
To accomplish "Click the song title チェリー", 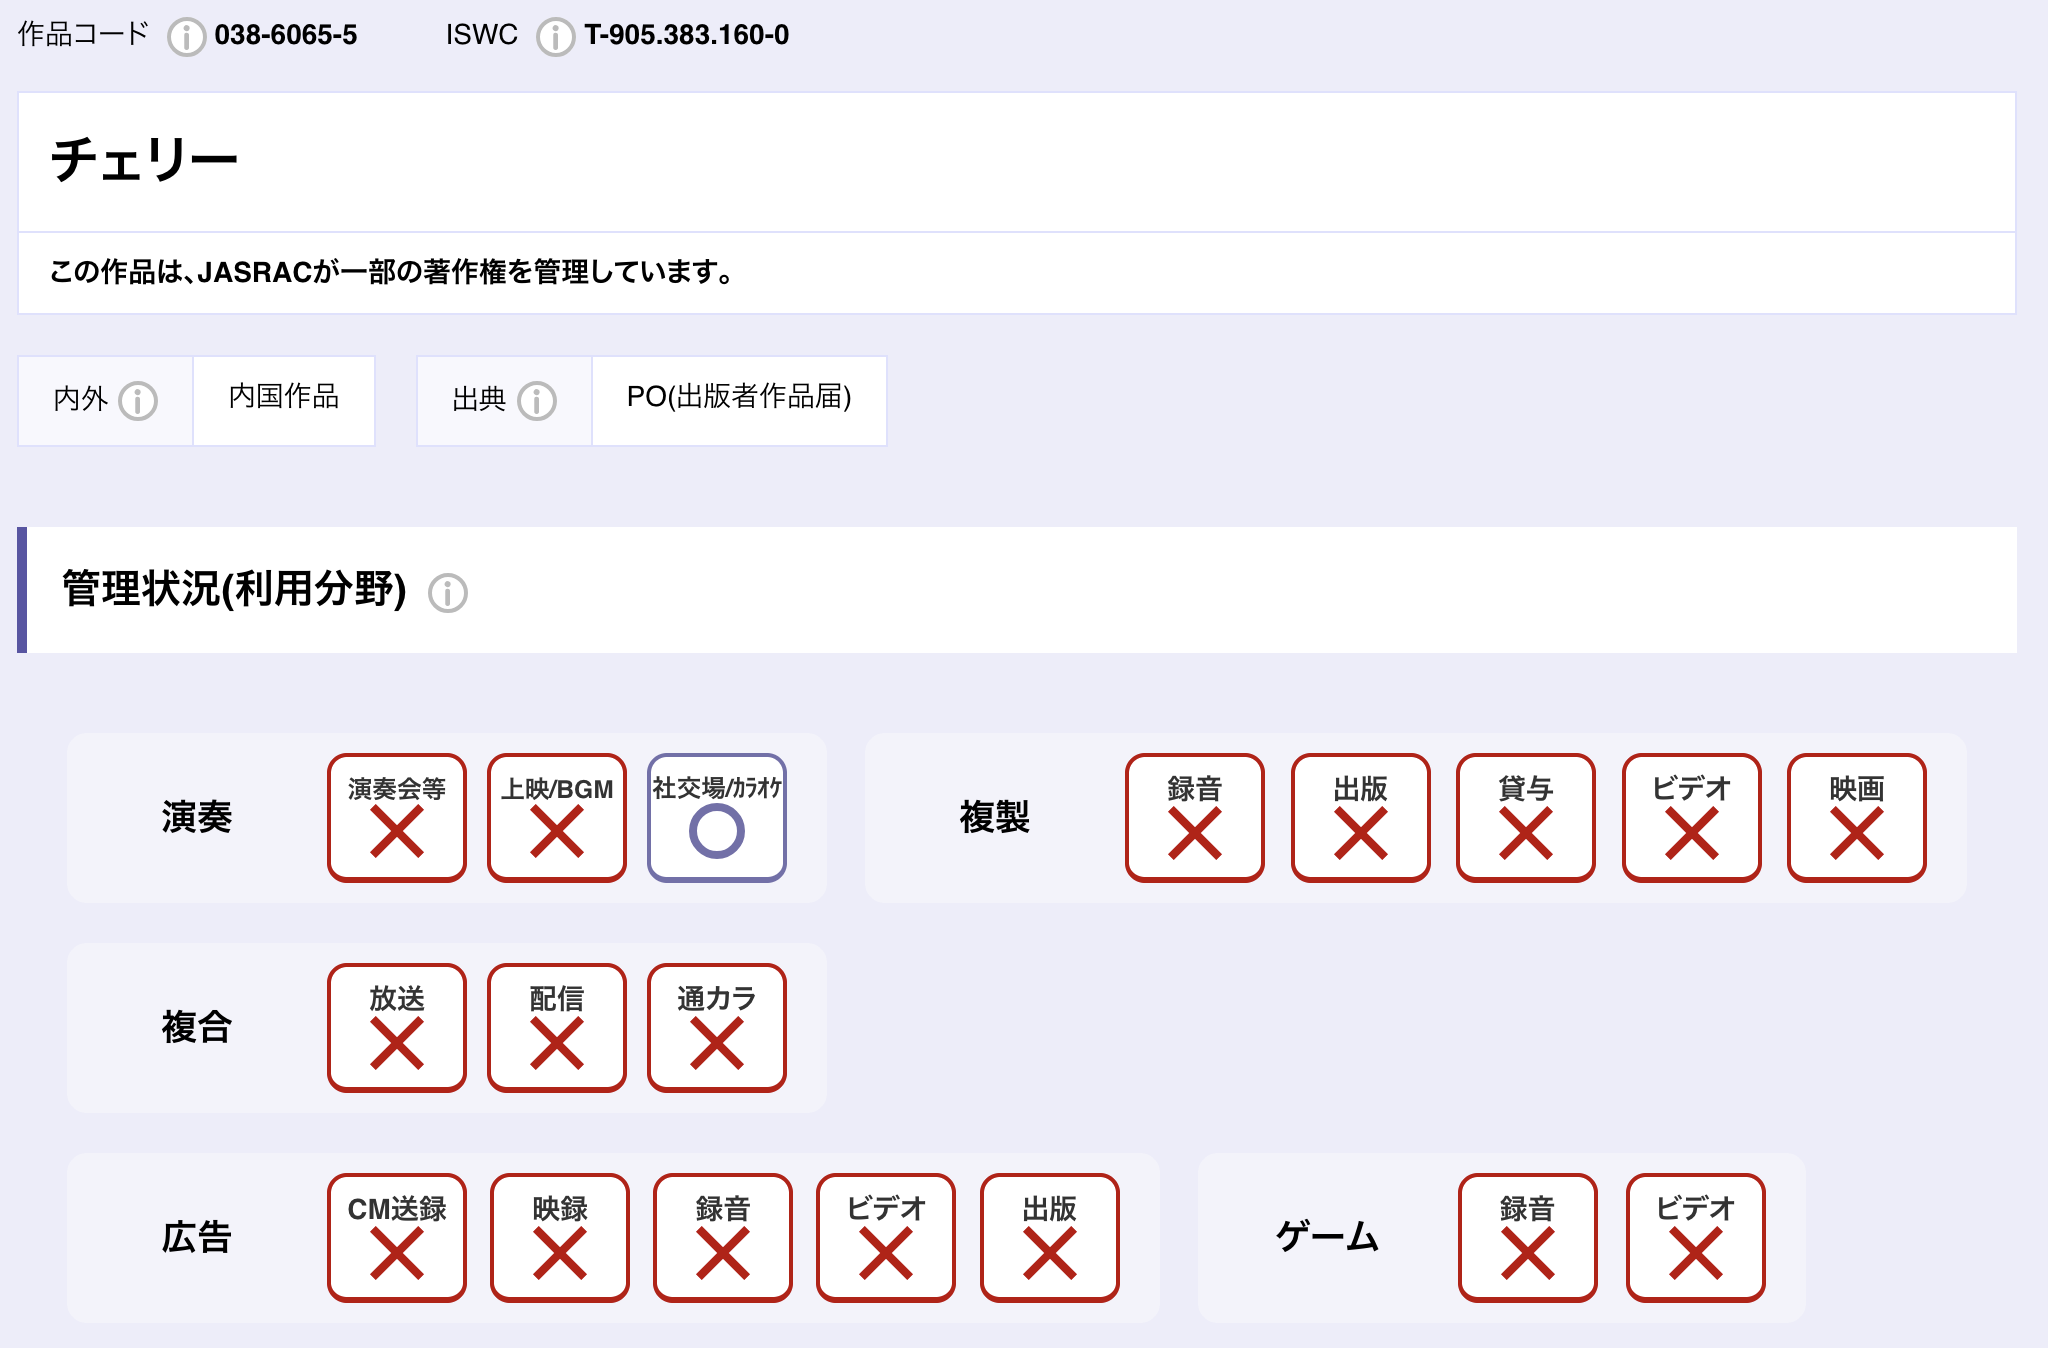I will (x=144, y=160).
